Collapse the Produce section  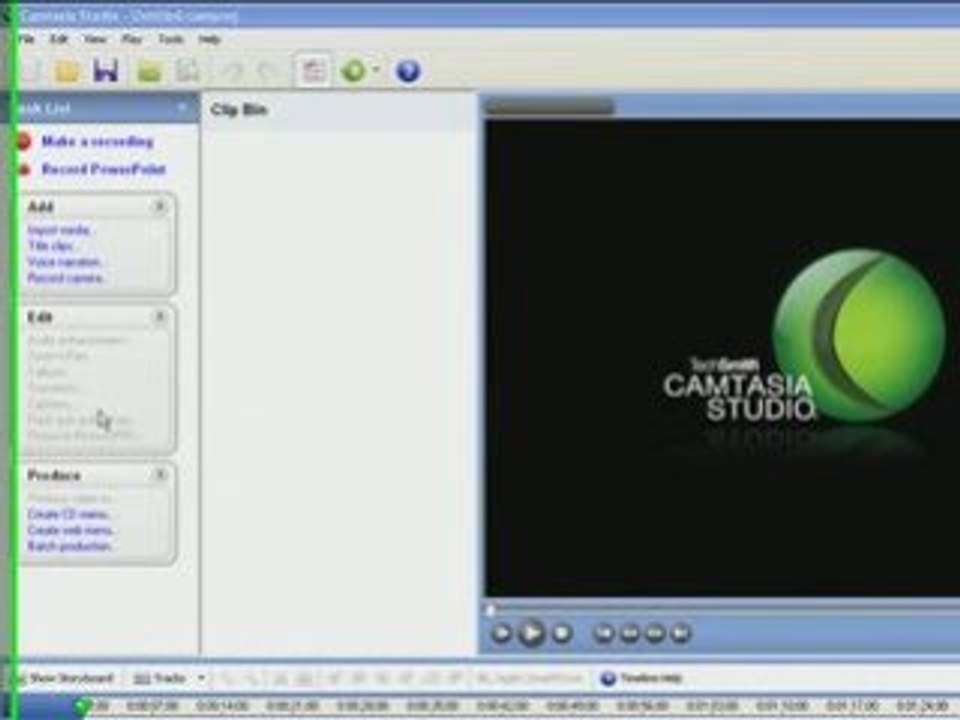[x=160, y=474]
